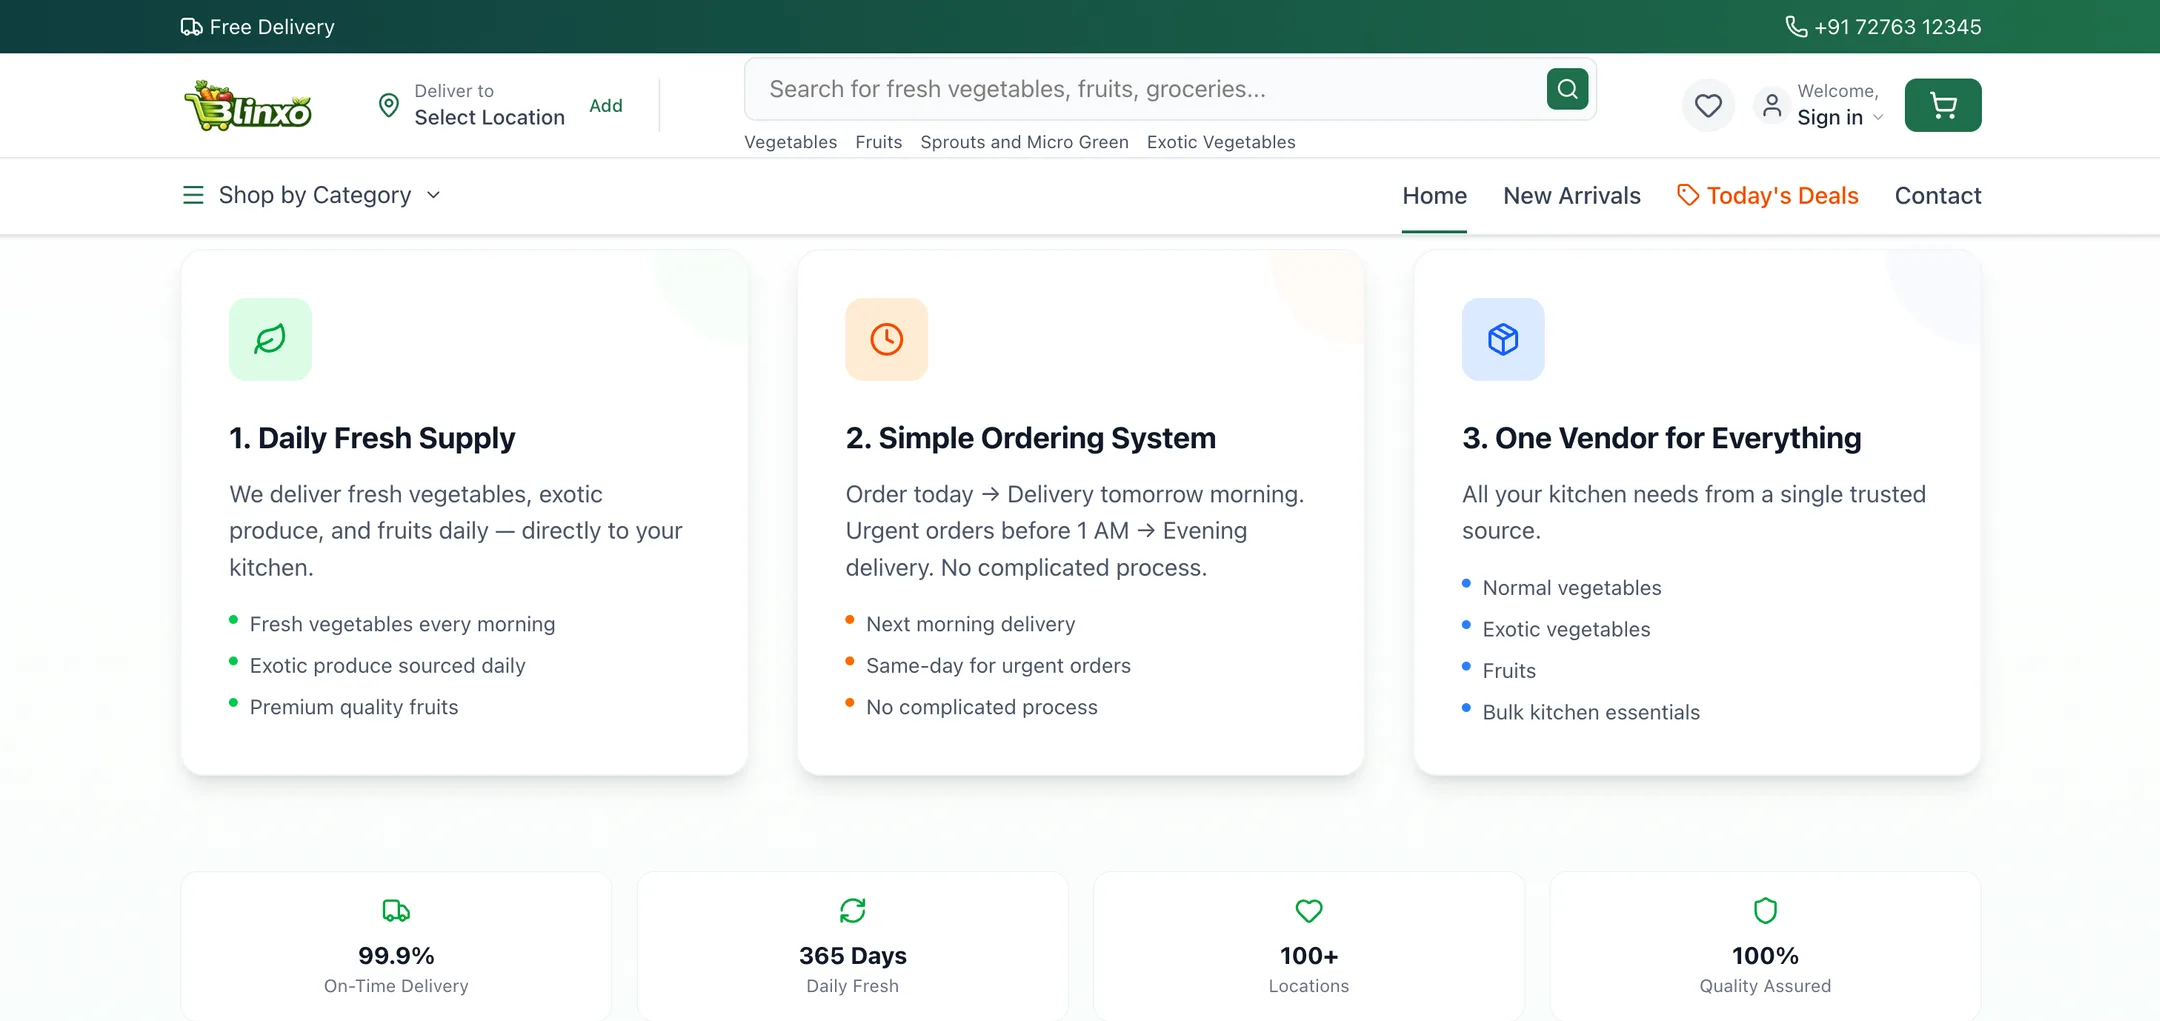Click the truck icon above 99.9%
Screen dimensions: 2160x1021
click(x=396, y=910)
